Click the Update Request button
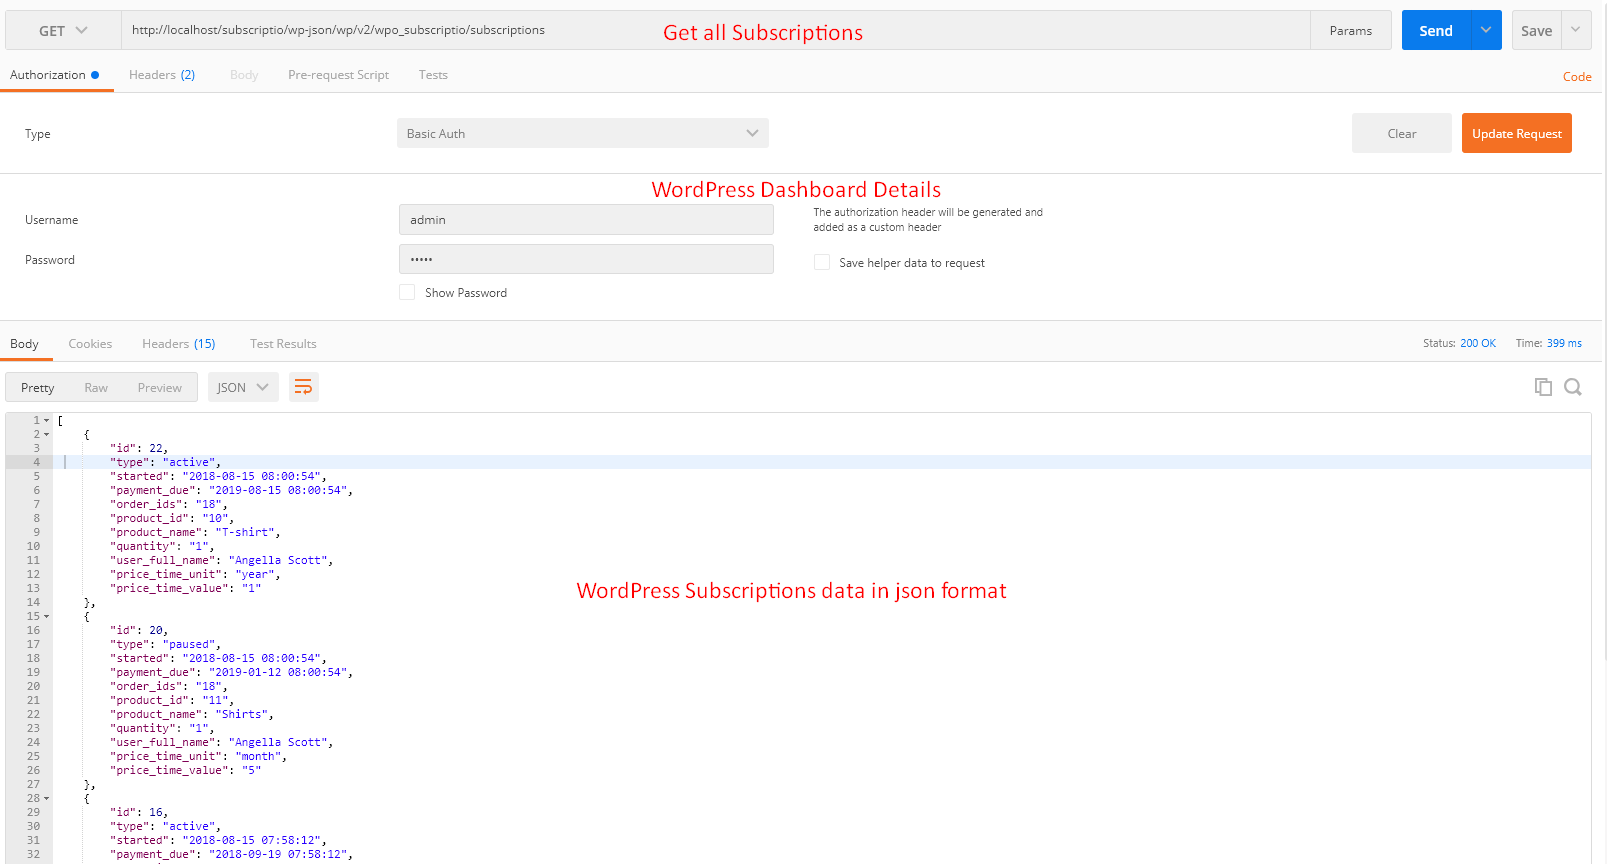The image size is (1607, 864). (x=1517, y=133)
